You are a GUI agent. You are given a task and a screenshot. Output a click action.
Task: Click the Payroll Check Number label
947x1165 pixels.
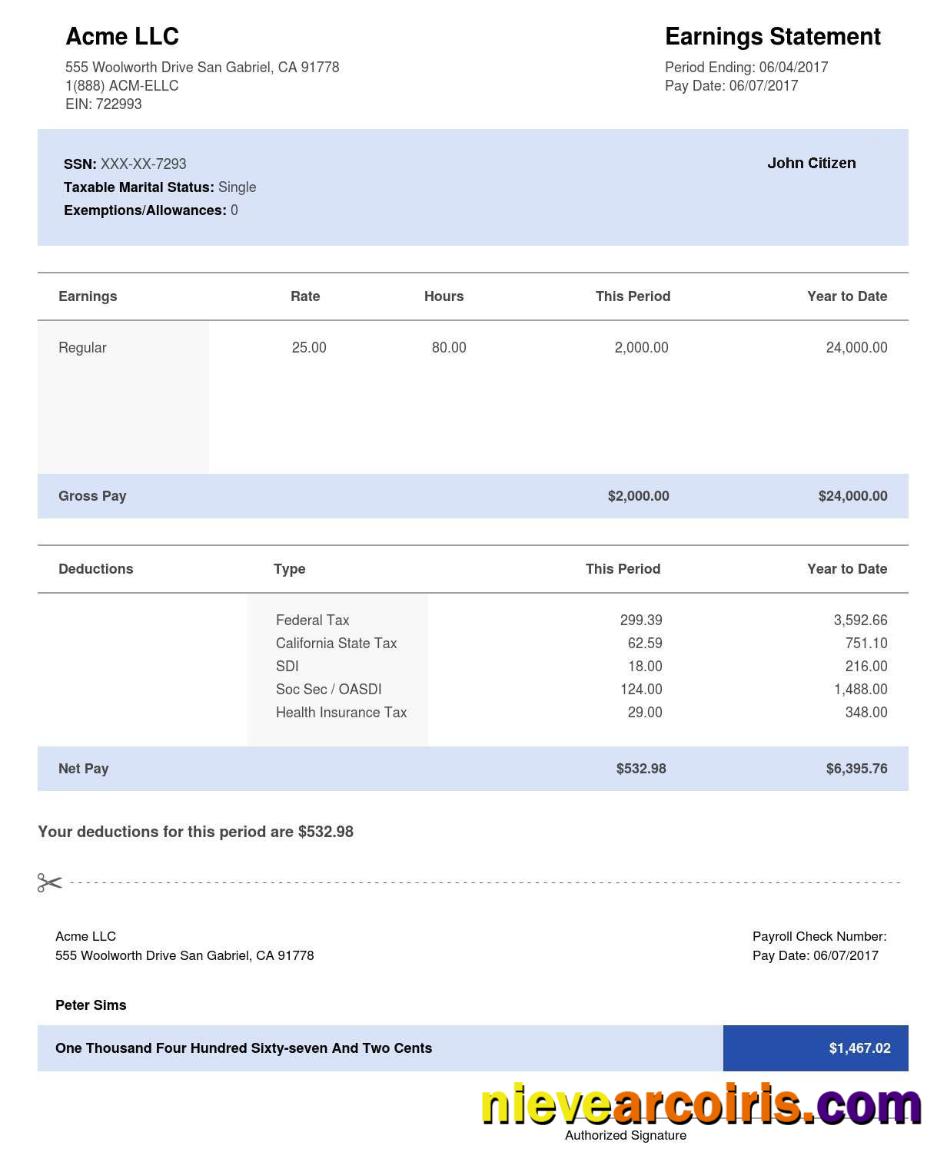pos(819,937)
